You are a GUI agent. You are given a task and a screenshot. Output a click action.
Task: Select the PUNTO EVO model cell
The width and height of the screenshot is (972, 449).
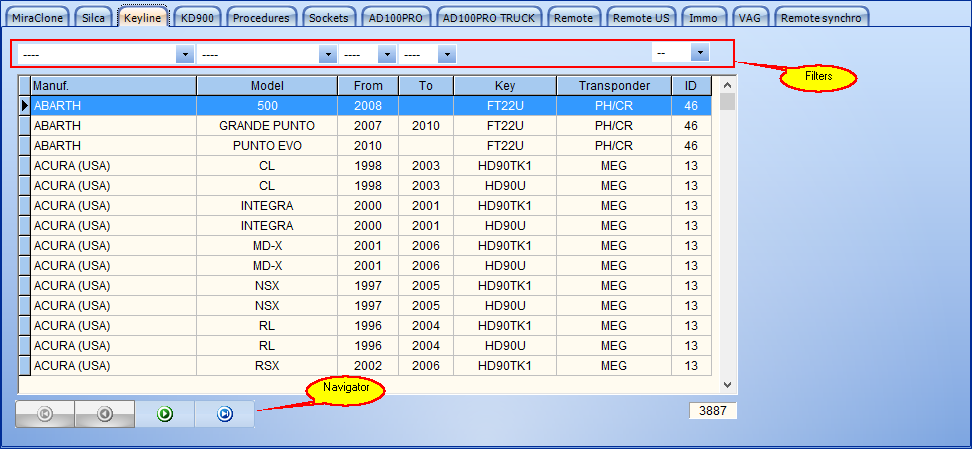267,146
